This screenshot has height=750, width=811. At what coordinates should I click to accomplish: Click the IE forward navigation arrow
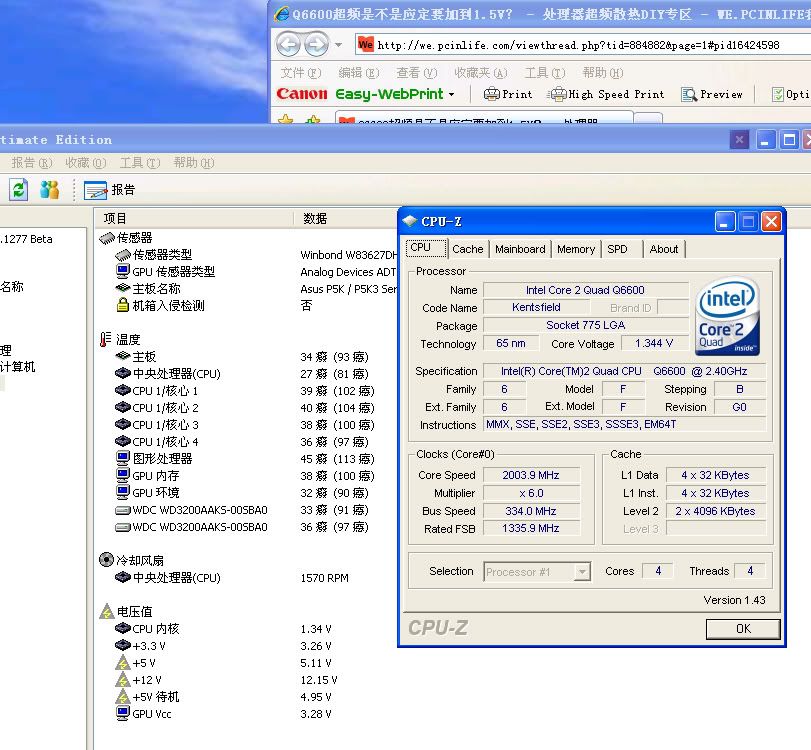click(316, 45)
